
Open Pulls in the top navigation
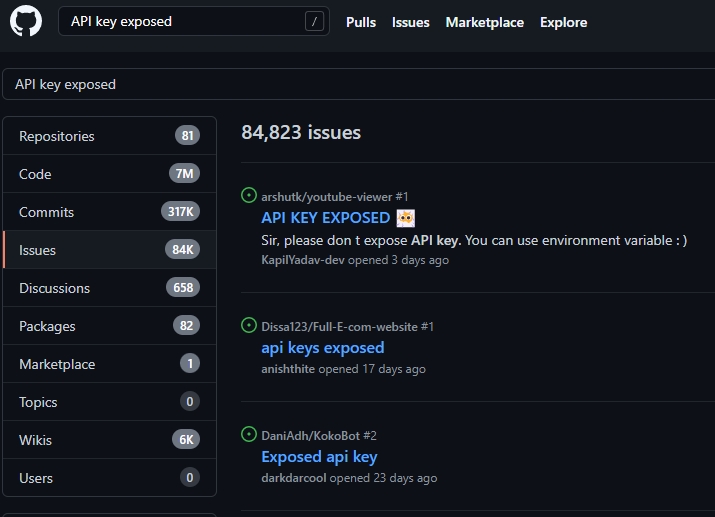pos(361,22)
